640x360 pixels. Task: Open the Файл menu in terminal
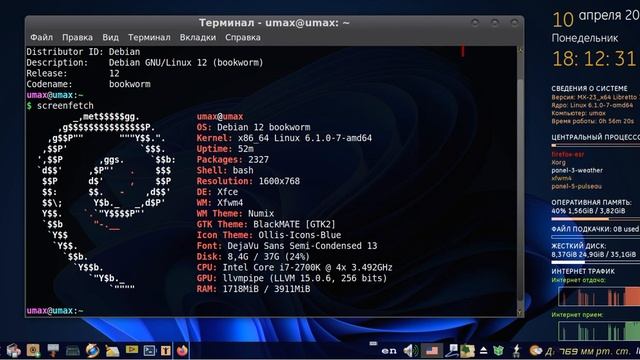pos(41,38)
